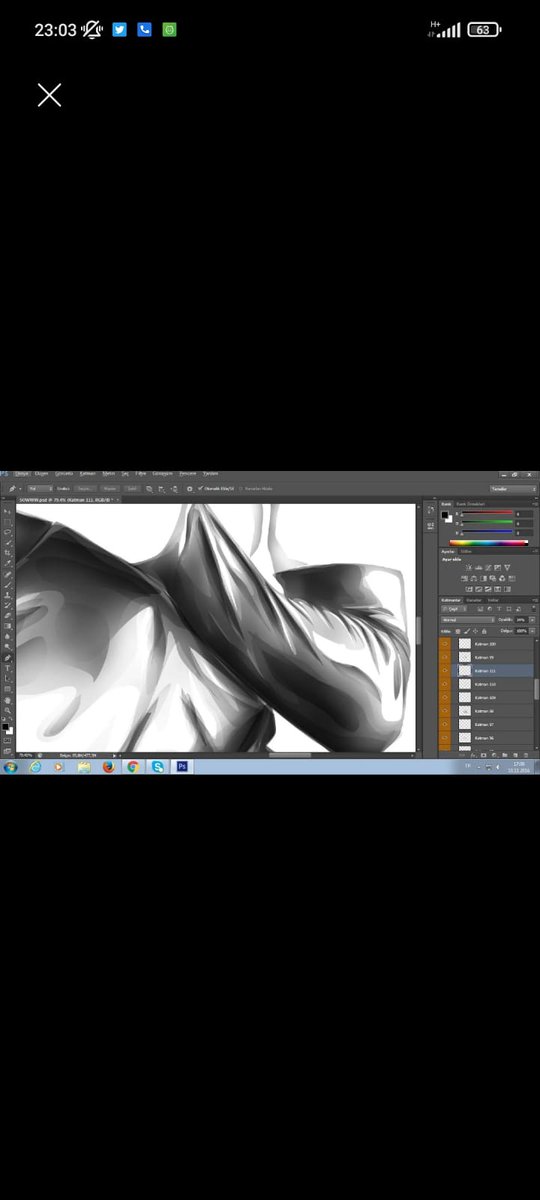Close the image viewer with the X
Viewport: 540px width, 1200px height.
(x=49, y=95)
